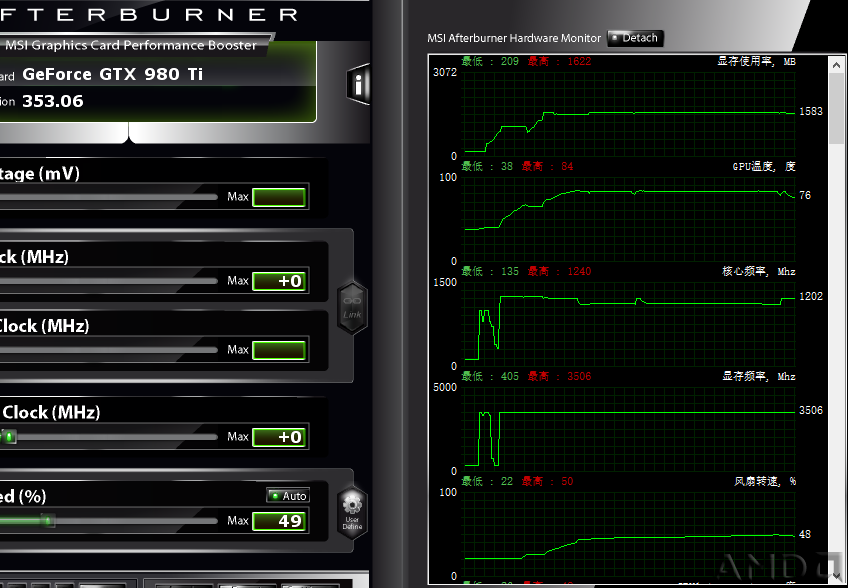The height and width of the screenshot is (588, 848).
Task: Click the Memory Clock +0 value field
Action: tap(280, 437)
